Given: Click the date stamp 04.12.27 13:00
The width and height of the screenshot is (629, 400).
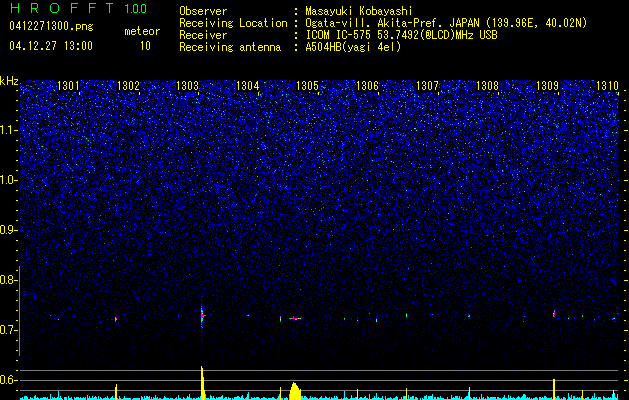Looking at the screenshot, I should [x=51, y=46].
